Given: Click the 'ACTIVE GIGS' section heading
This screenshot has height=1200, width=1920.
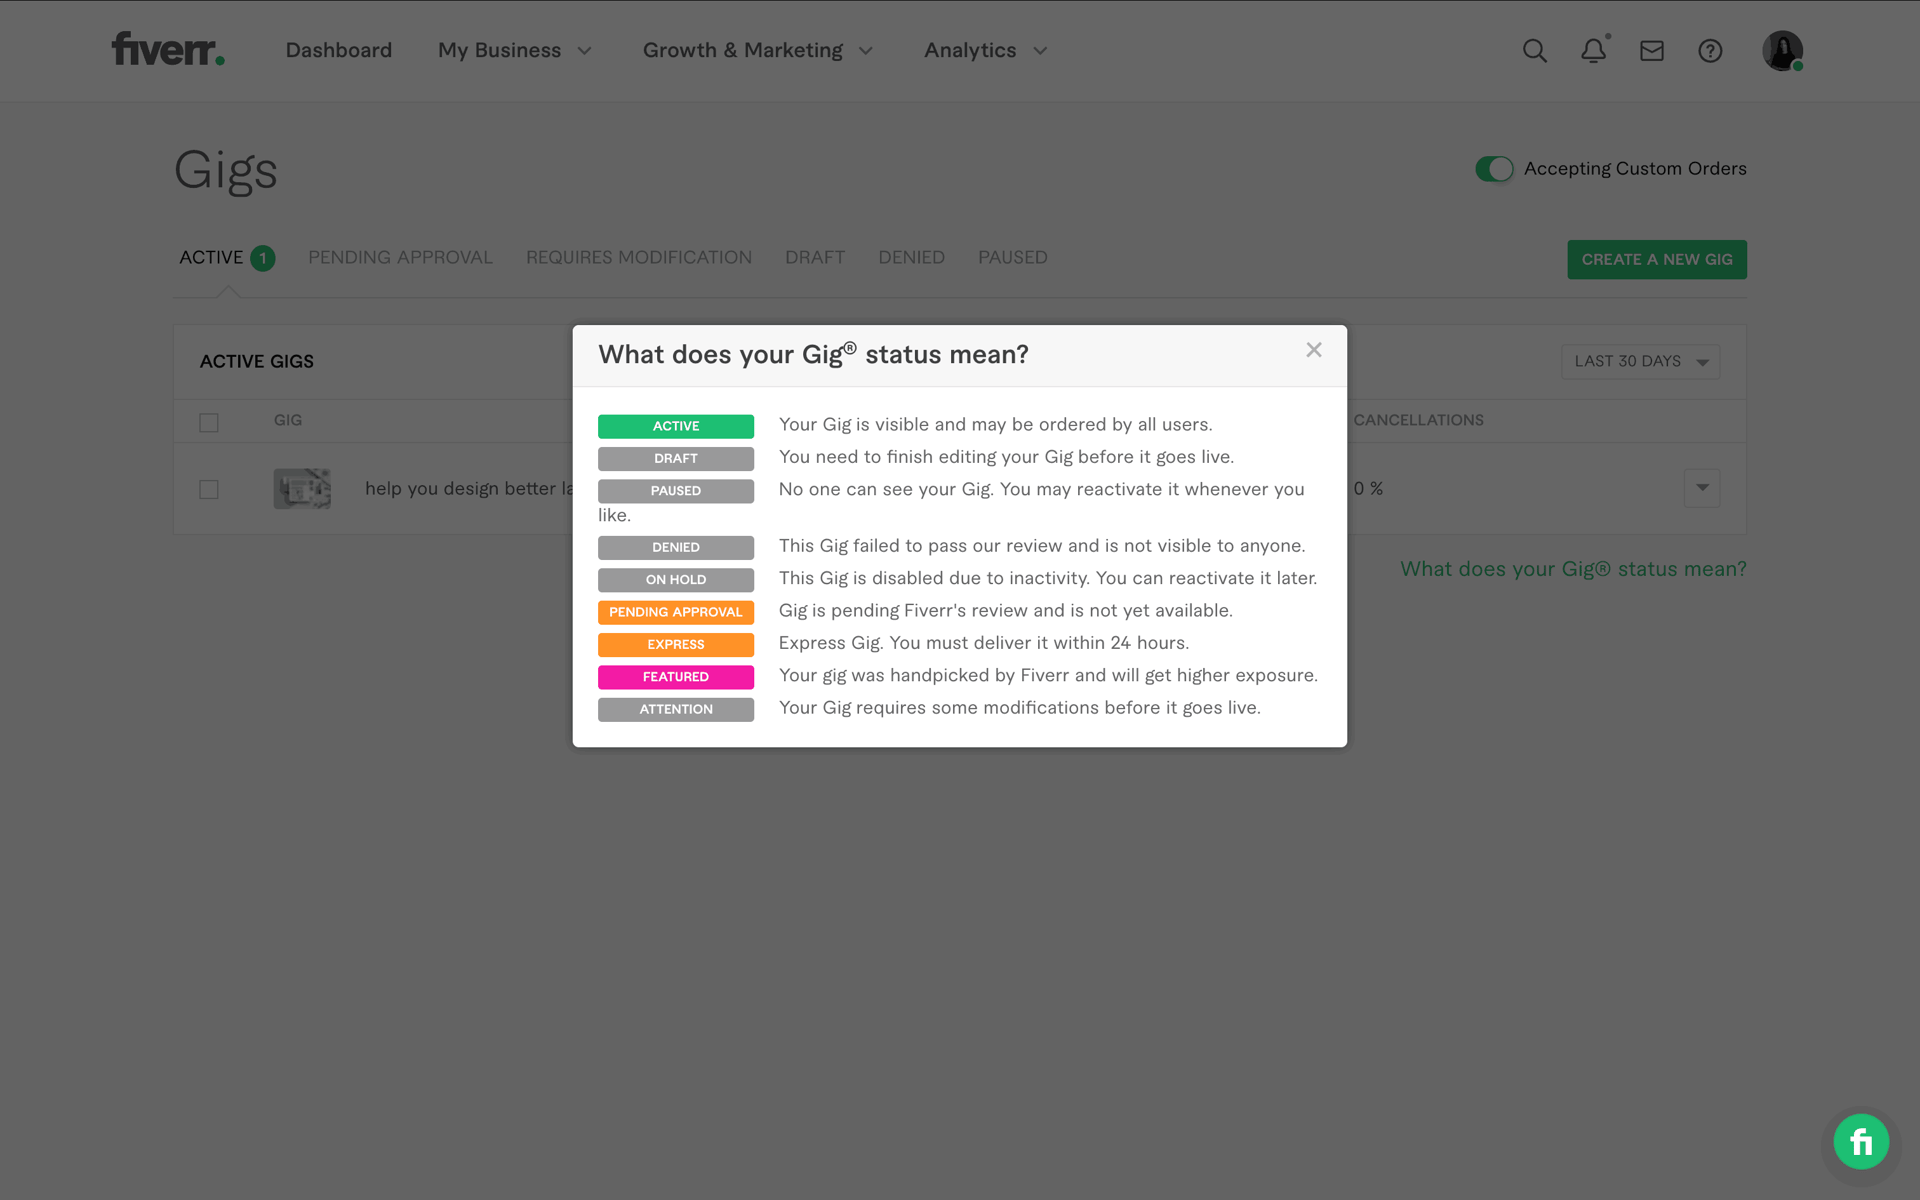Looking at the screenshot, I should [257, 361].
